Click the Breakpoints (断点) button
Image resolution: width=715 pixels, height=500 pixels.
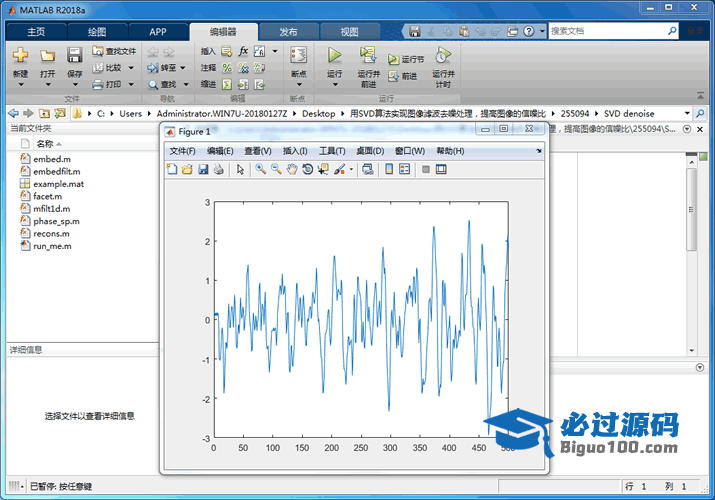[x=298, y=60]
